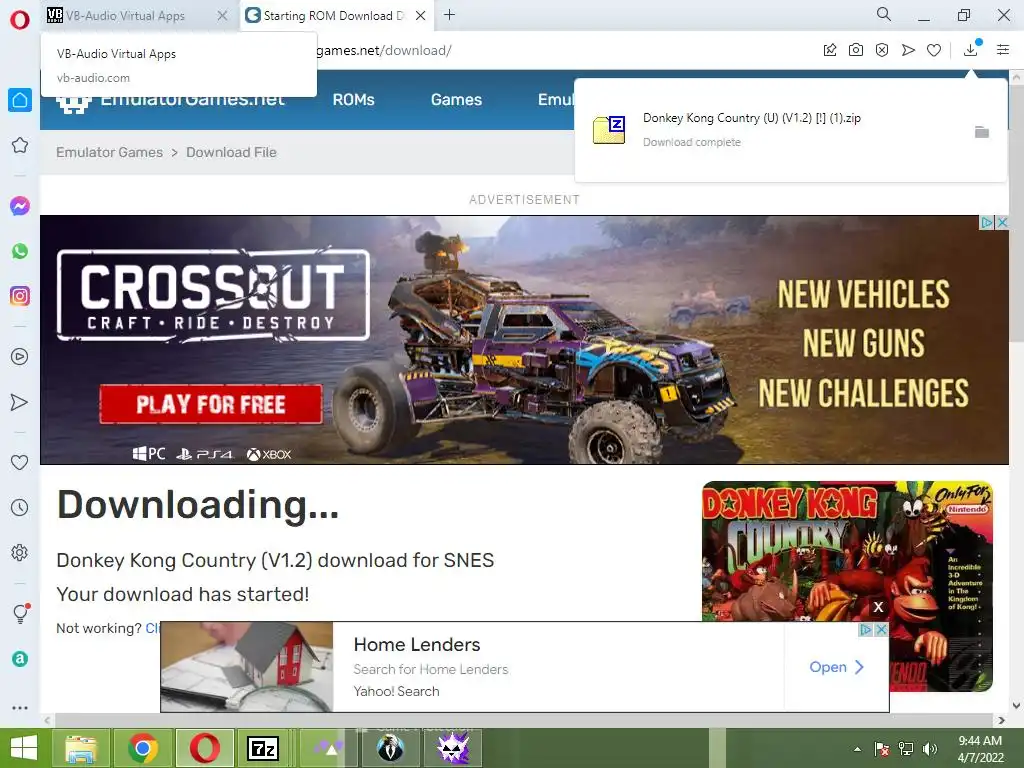The image size is (1024, 768).
Task: Open the Player sidebar icon
Action: (20, 357)
